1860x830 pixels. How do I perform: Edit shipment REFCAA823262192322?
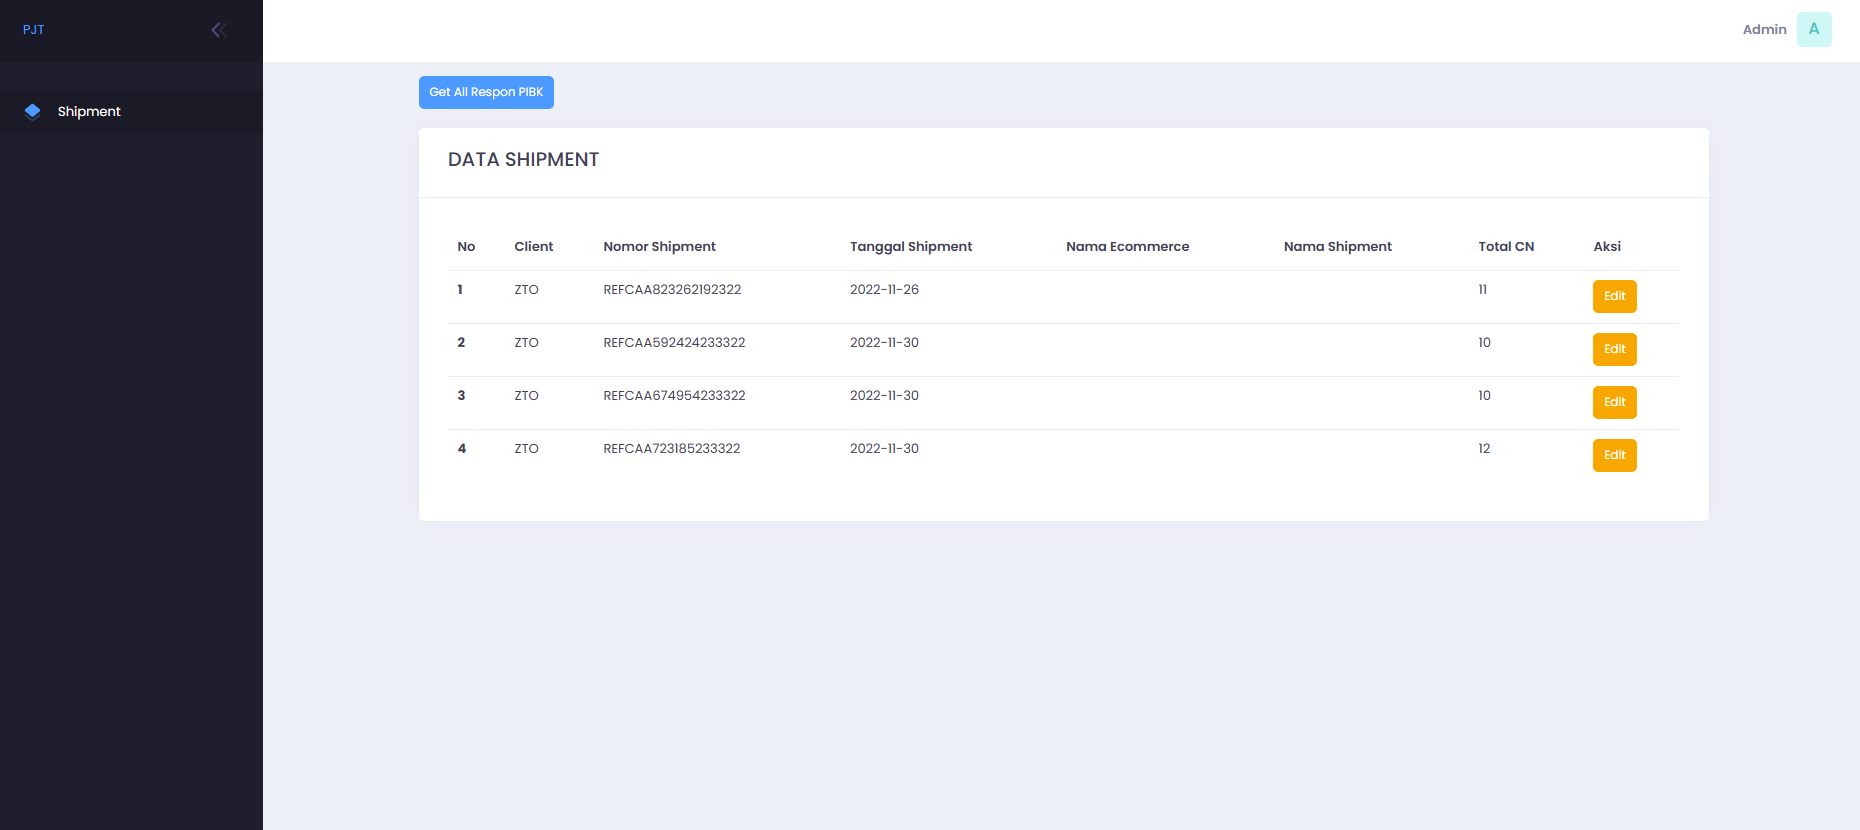click(1614, 296)
